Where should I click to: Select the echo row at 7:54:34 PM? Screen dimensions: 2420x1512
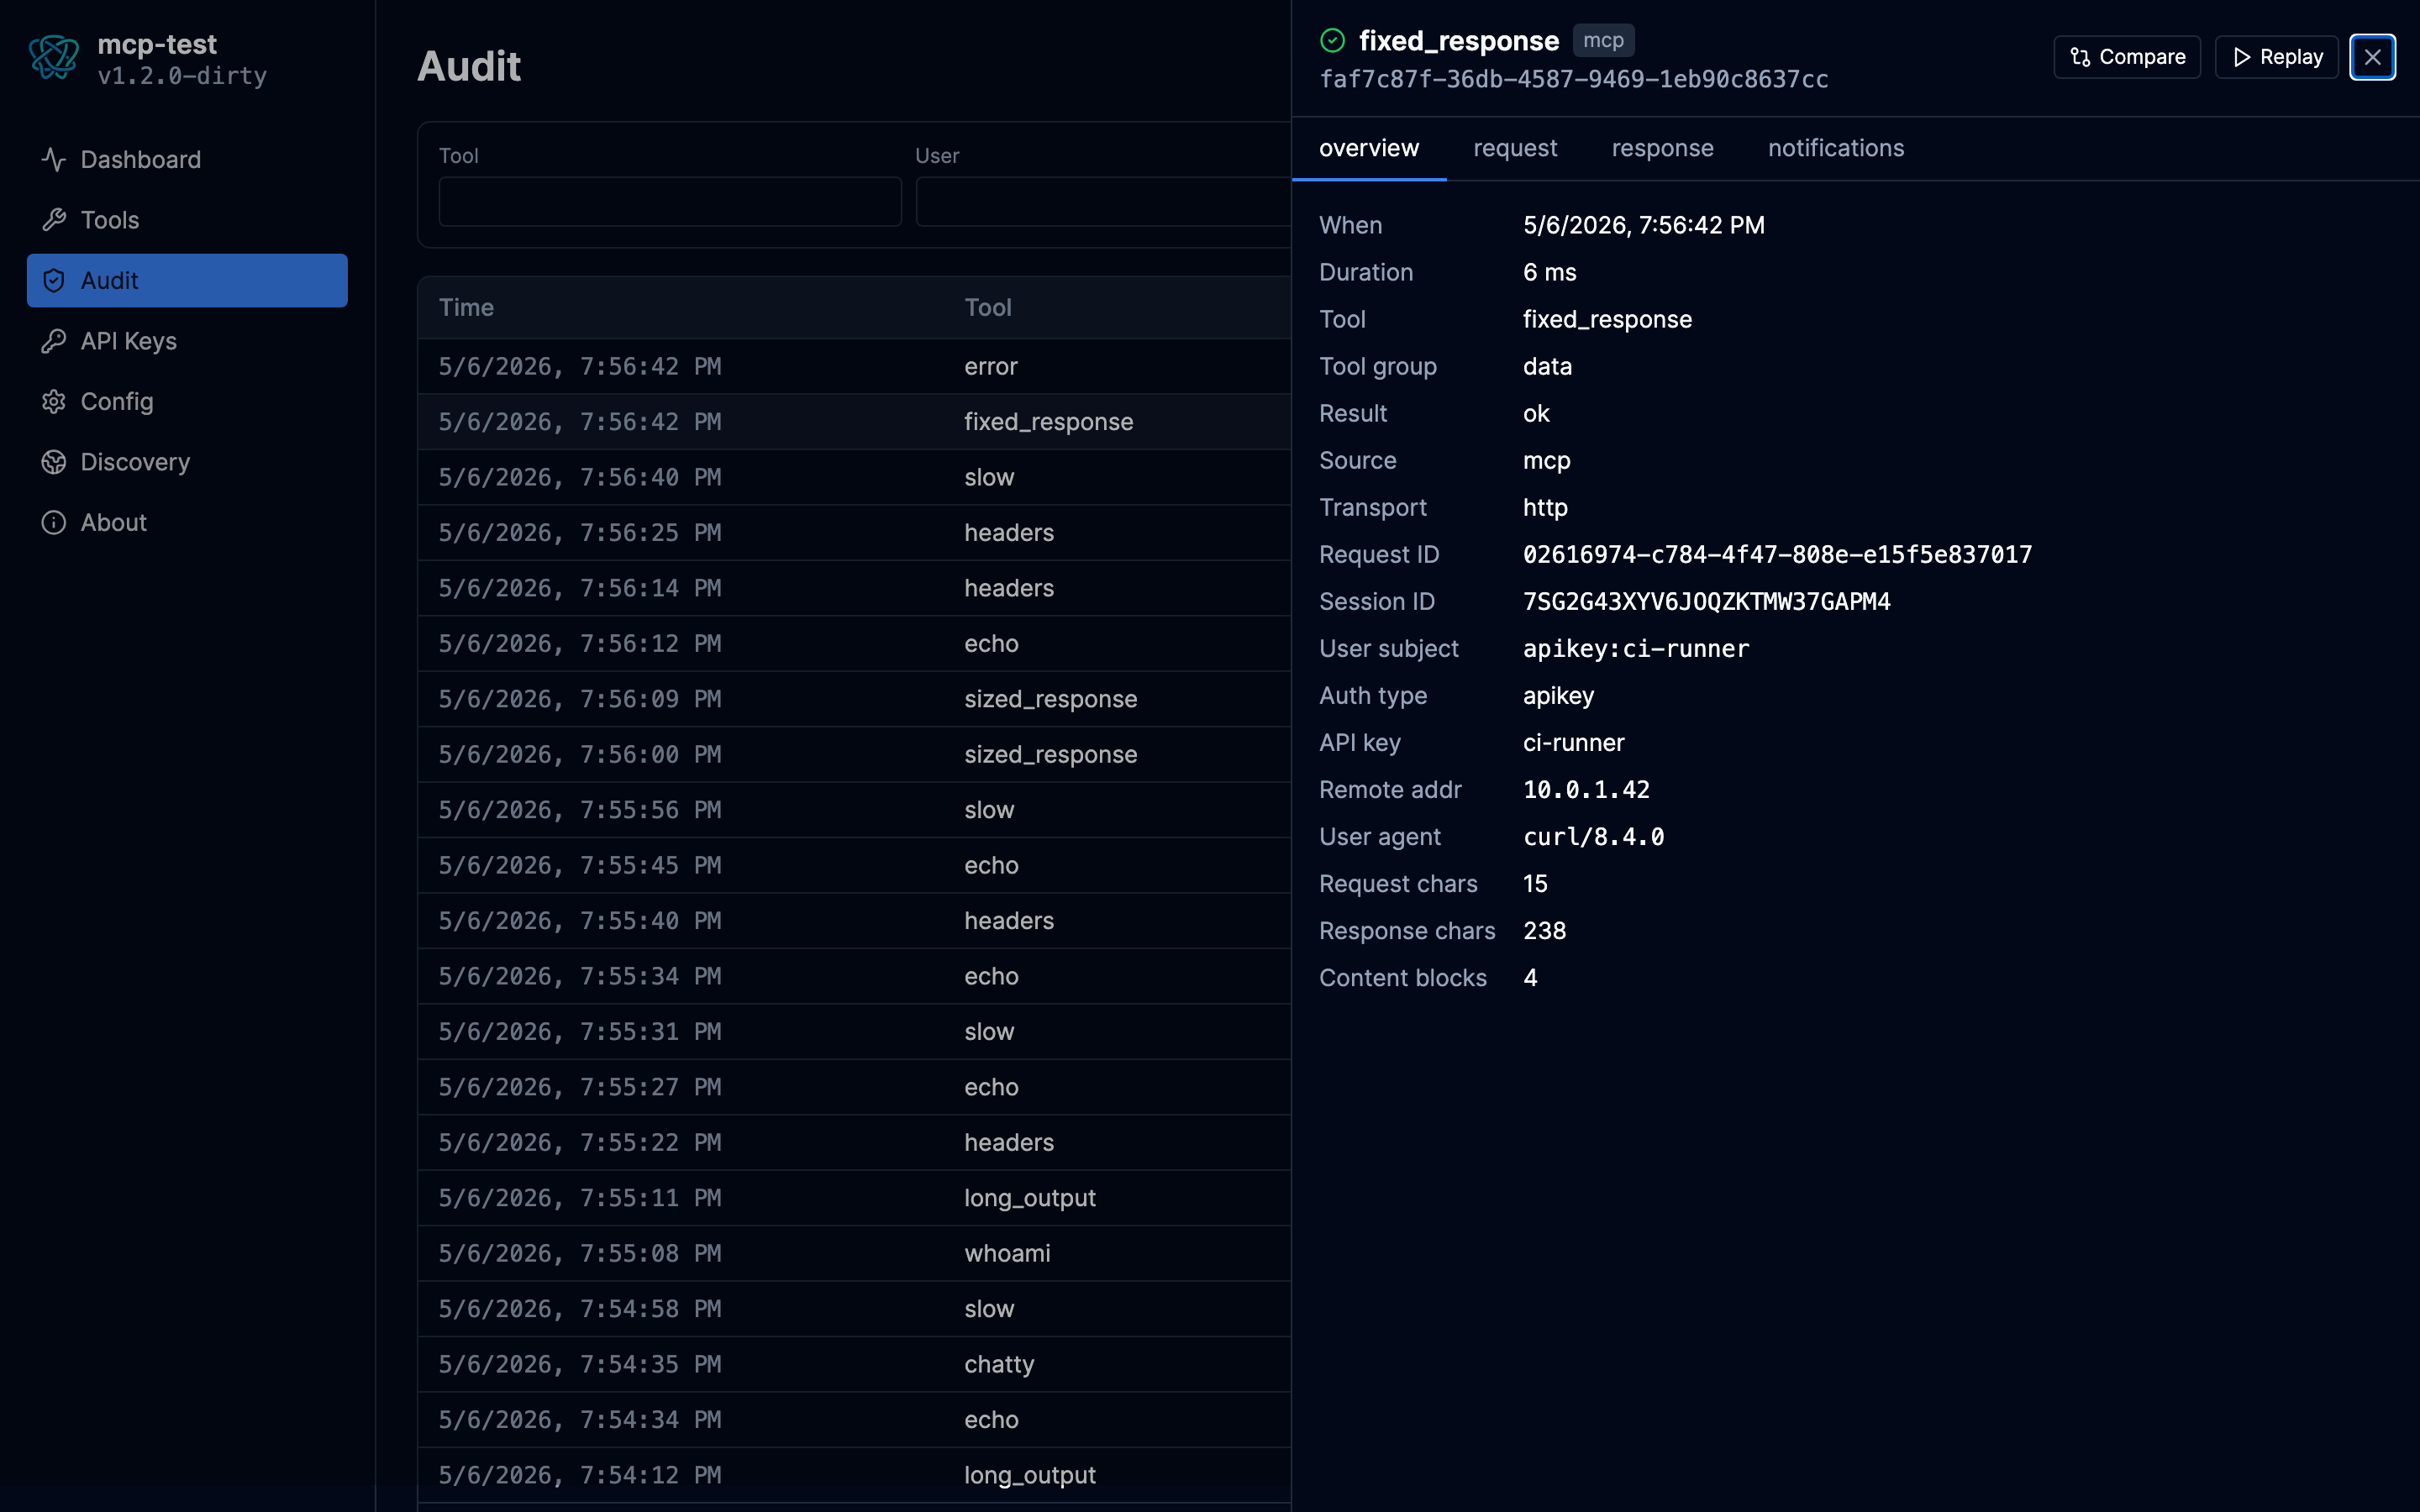pos(854,1420)
